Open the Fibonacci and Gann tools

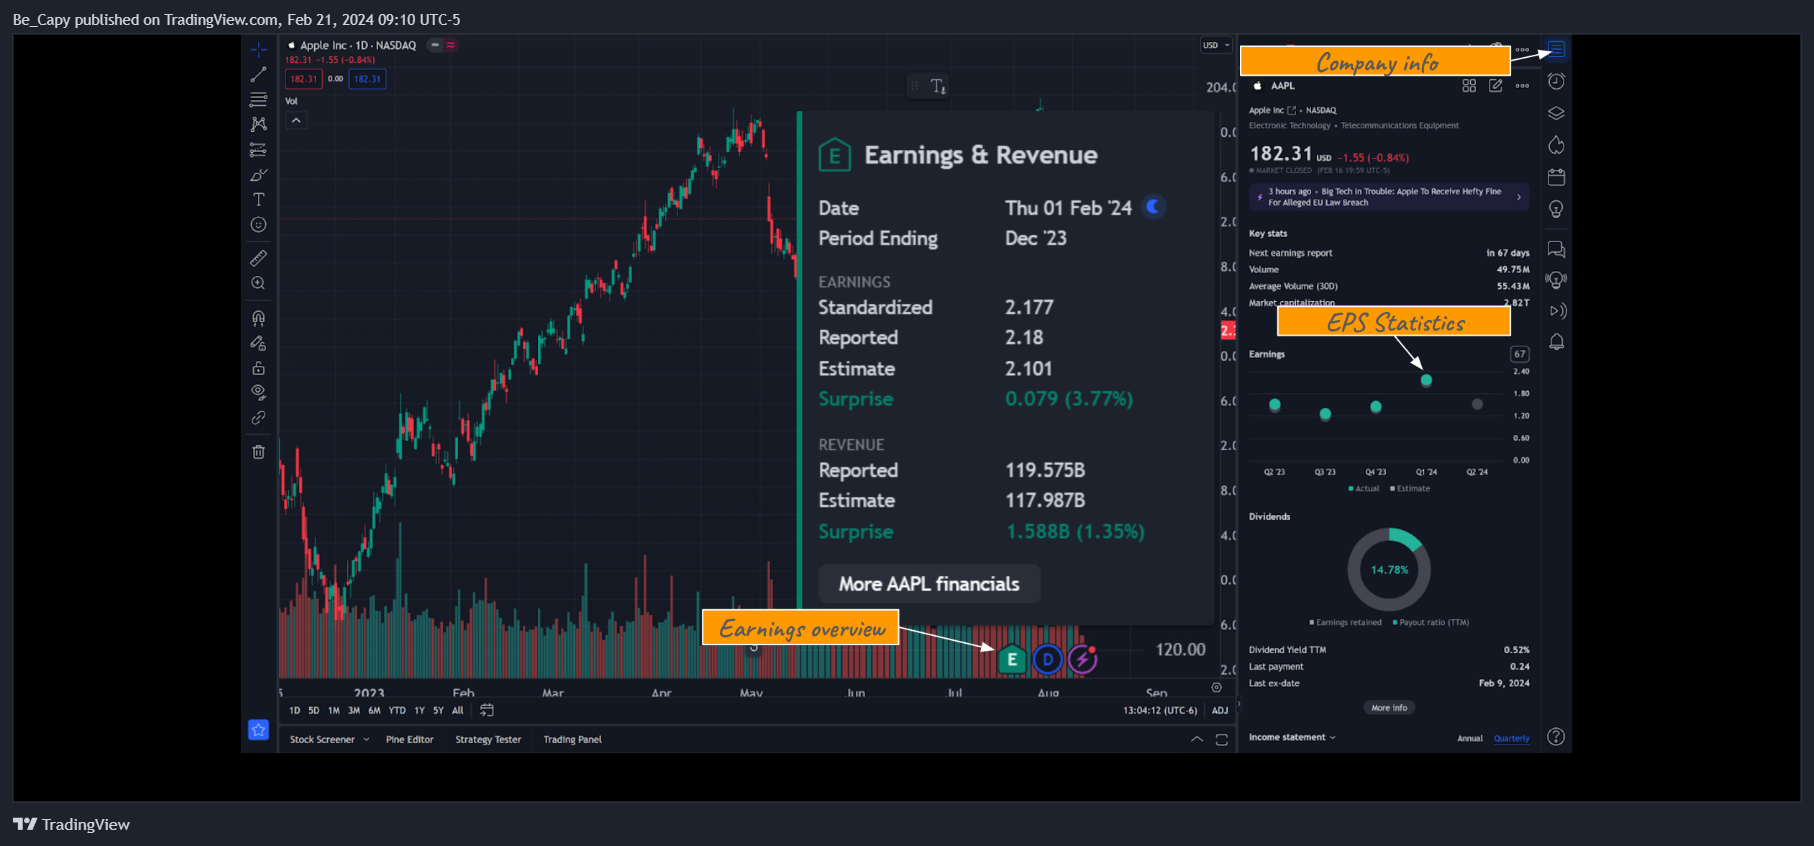(258, 99)
